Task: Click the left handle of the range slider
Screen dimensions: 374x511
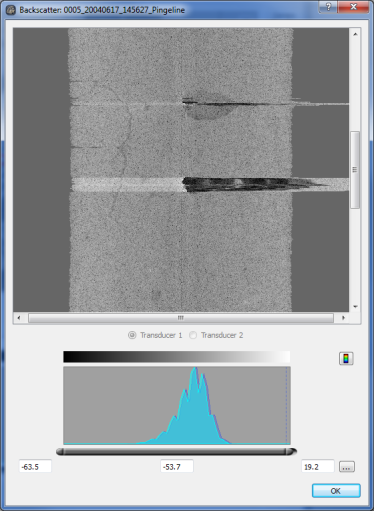Action: pos(60,452)
